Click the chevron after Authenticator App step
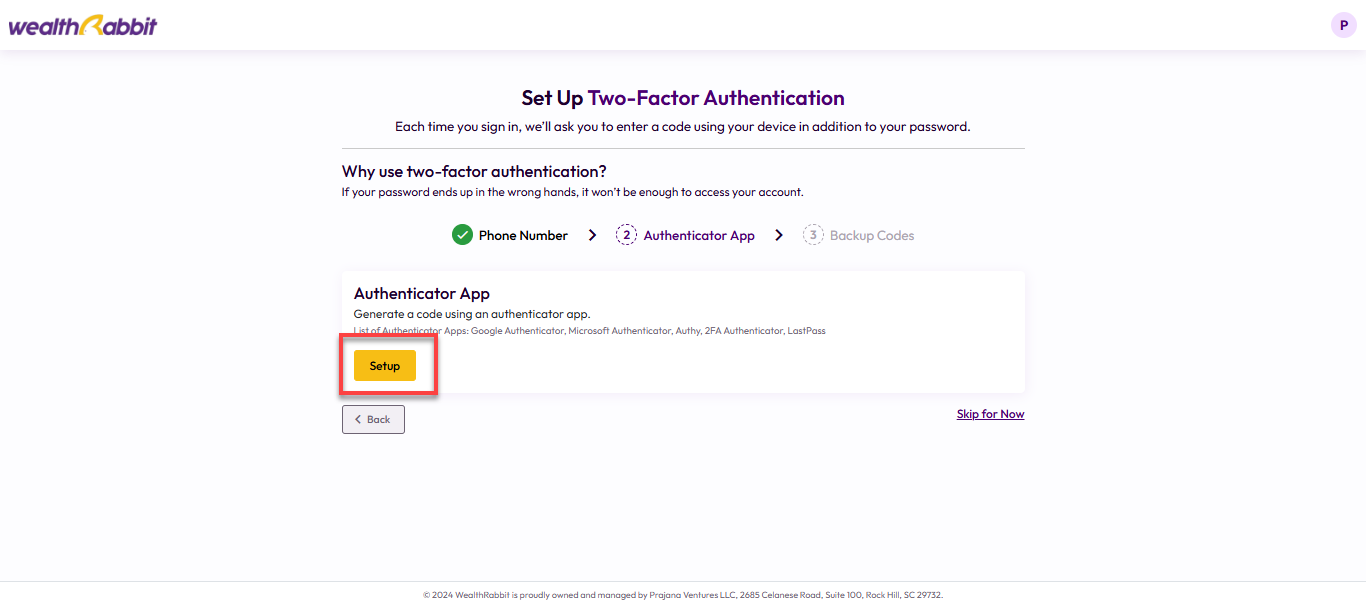 pos(779,235)
